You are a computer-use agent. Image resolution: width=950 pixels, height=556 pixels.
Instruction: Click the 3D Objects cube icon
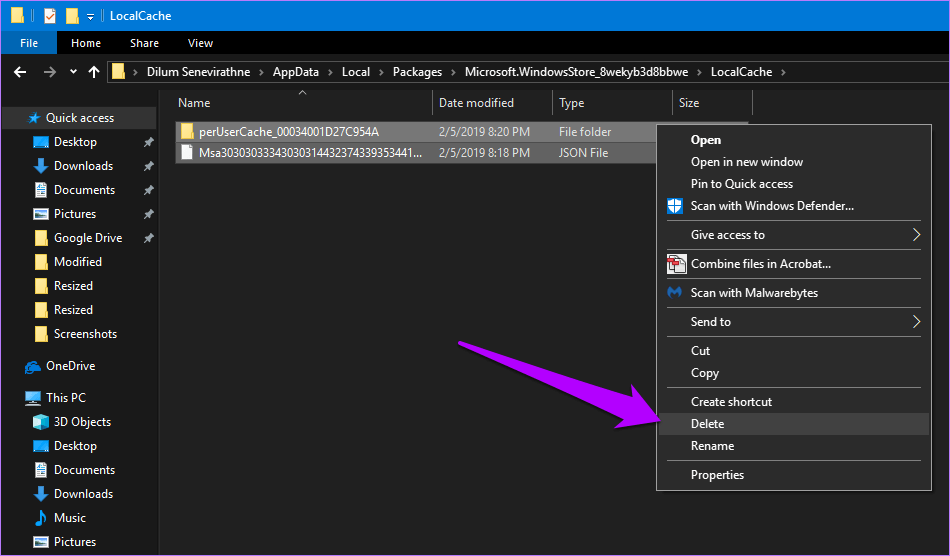pyautogui.click(x=41, y=422)
